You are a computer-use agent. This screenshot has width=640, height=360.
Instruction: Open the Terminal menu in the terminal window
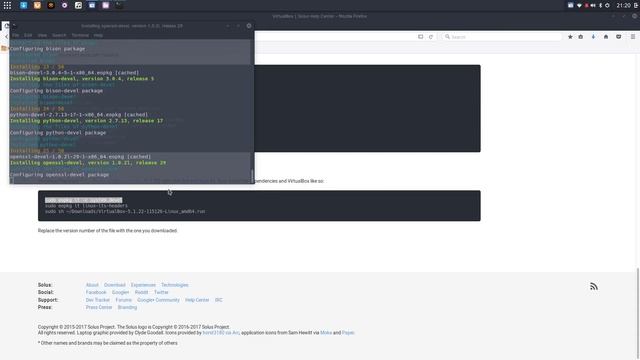80,36
